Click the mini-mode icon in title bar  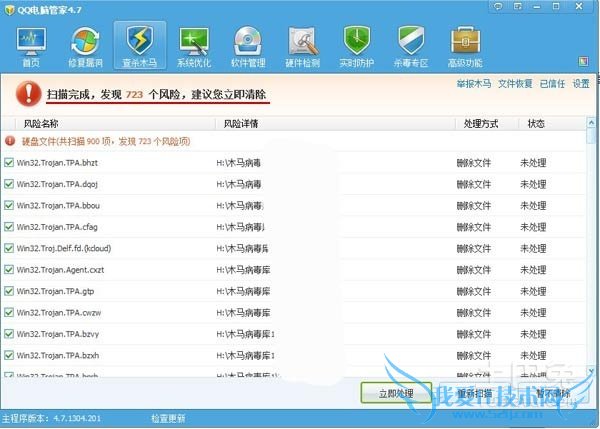(517, 6)
